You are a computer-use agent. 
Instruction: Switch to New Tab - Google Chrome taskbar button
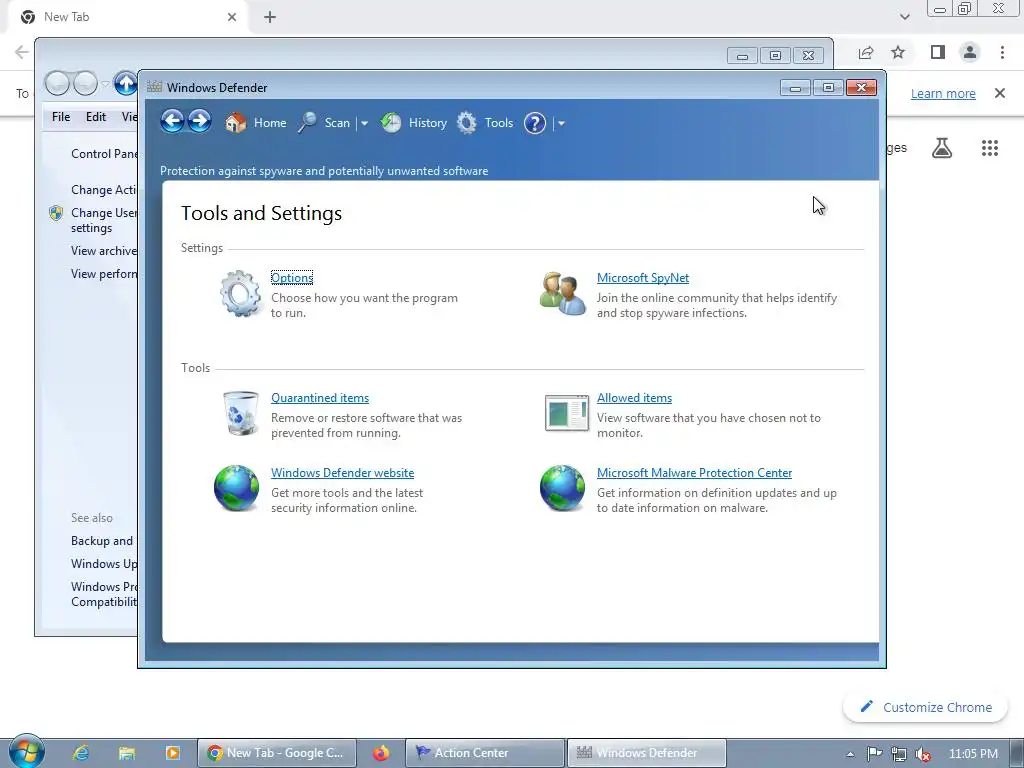pyautogui.click(x=278, y=753)
